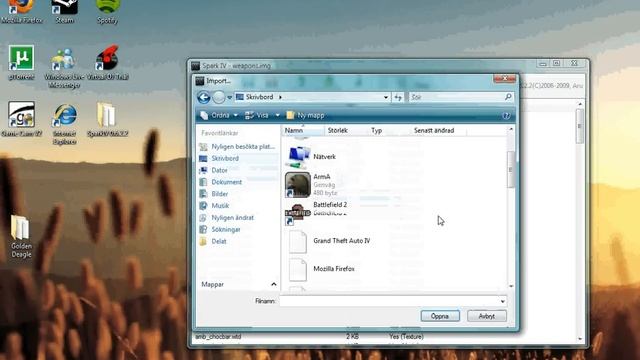Open the Game Cam desktop icon
The width and height of the screenshot is (640, 360).
tap(21, 119)
